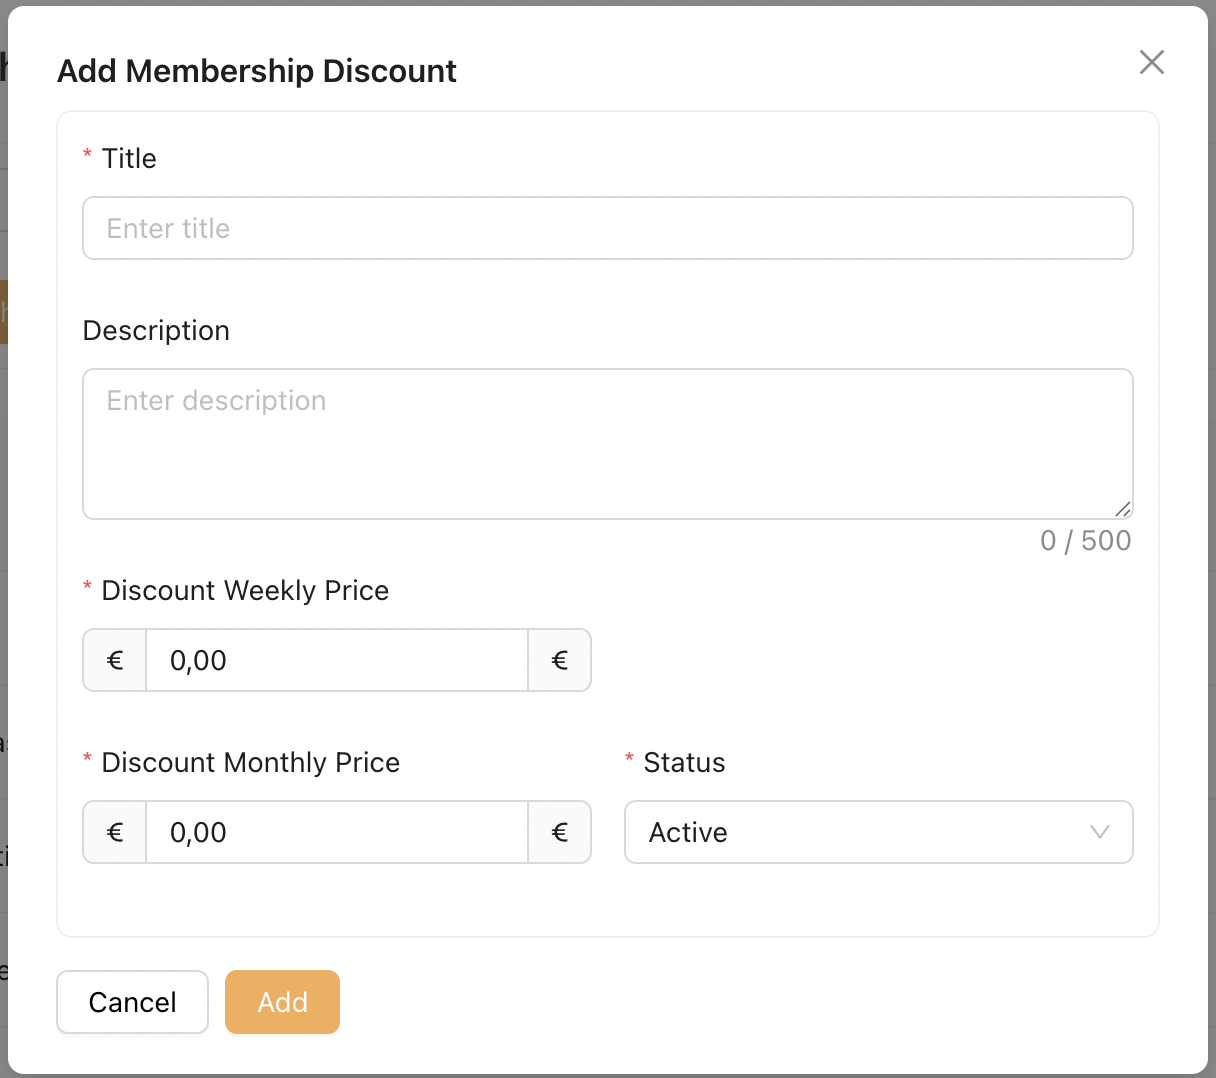Close the Add Membership Discount dialog
The width and height of the screenshot is (1216, 1078).
coord(1152,62)
